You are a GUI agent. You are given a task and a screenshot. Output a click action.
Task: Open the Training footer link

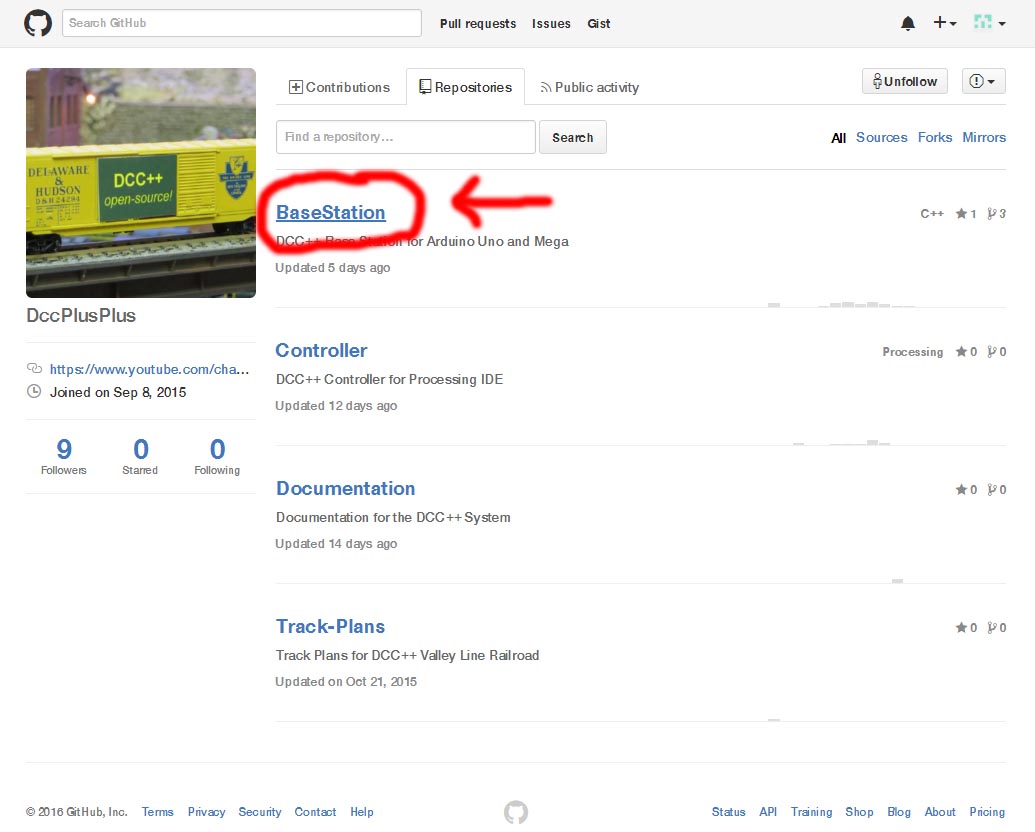[811, 812]
